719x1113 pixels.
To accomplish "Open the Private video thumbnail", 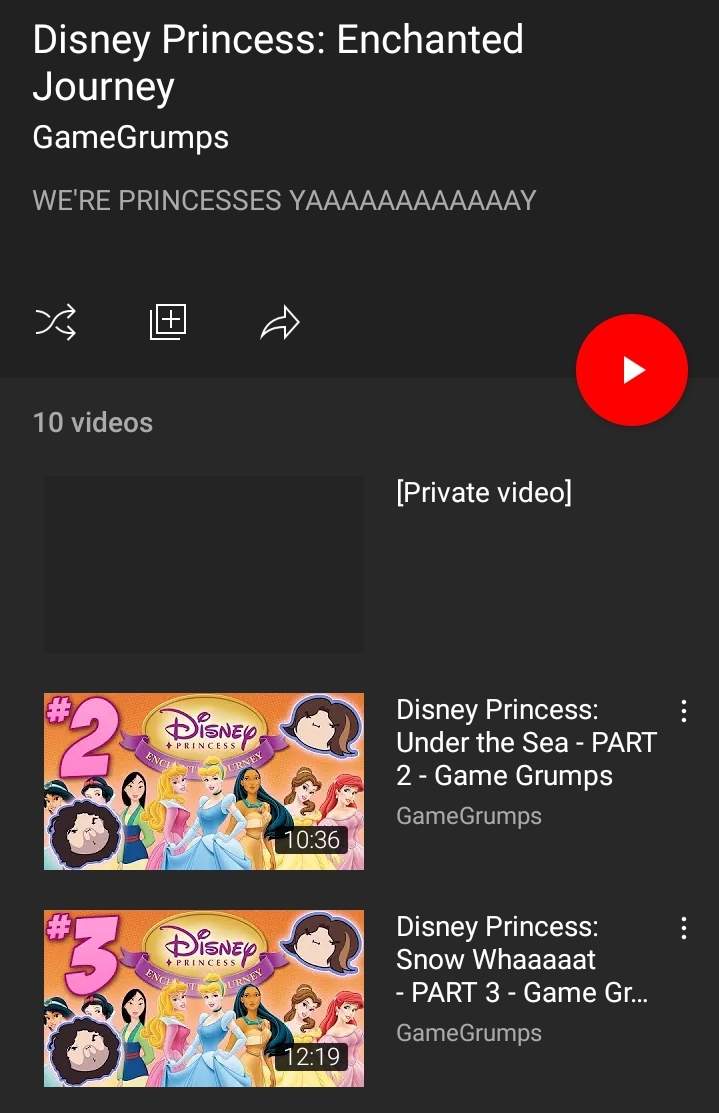I will pos(204,564).
